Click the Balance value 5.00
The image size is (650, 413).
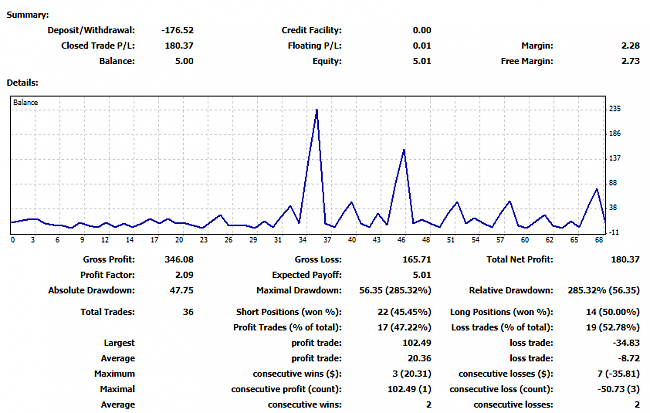click(x=184, y=61)
